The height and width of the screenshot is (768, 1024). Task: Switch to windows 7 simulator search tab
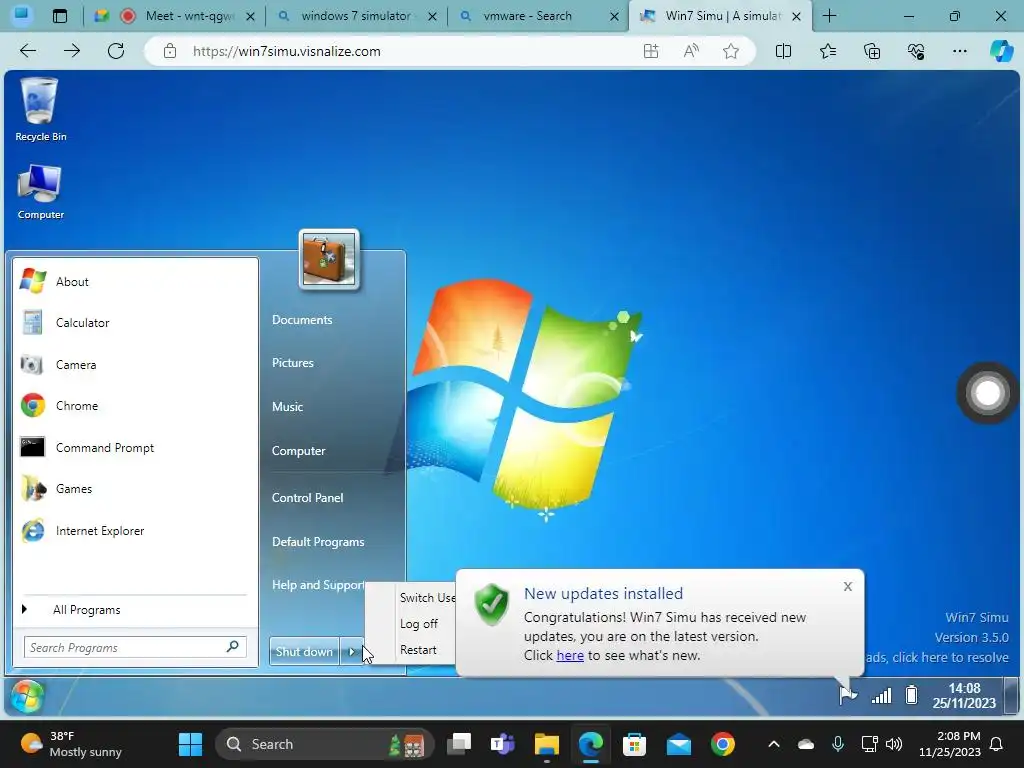[356, 16]
